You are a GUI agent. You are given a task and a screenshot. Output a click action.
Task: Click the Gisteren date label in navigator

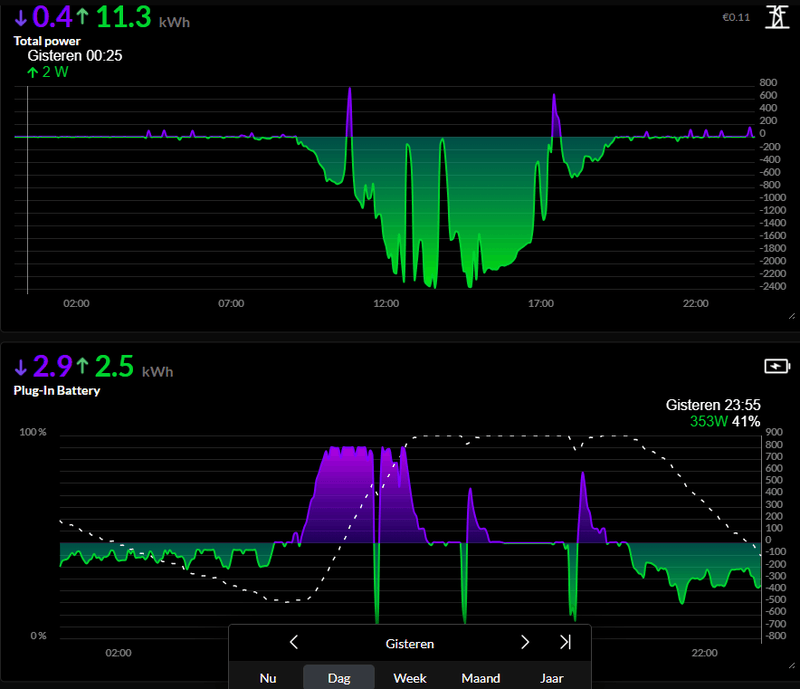(410, 644)
